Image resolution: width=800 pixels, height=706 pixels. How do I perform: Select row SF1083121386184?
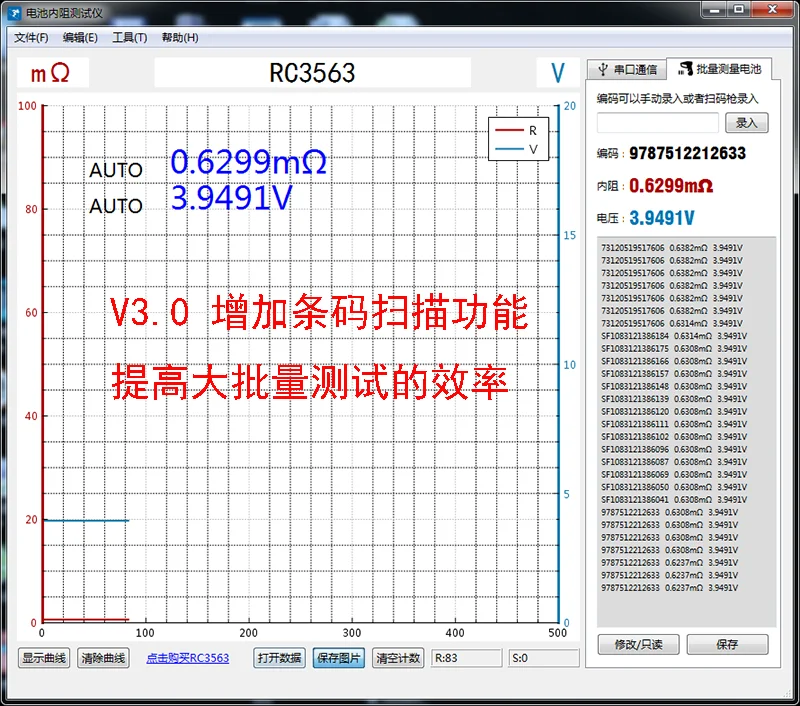tap(674, 336)
